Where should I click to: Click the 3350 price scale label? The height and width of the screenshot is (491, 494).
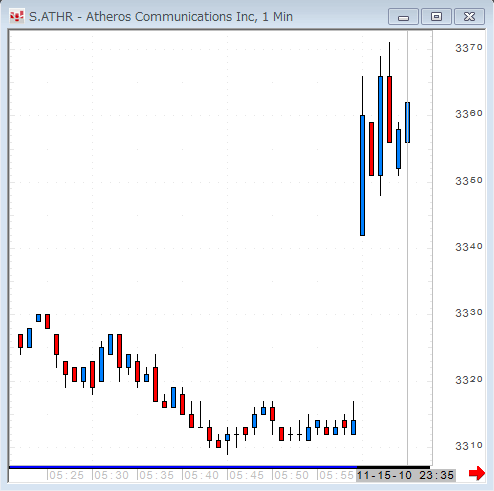click(469, 181)
